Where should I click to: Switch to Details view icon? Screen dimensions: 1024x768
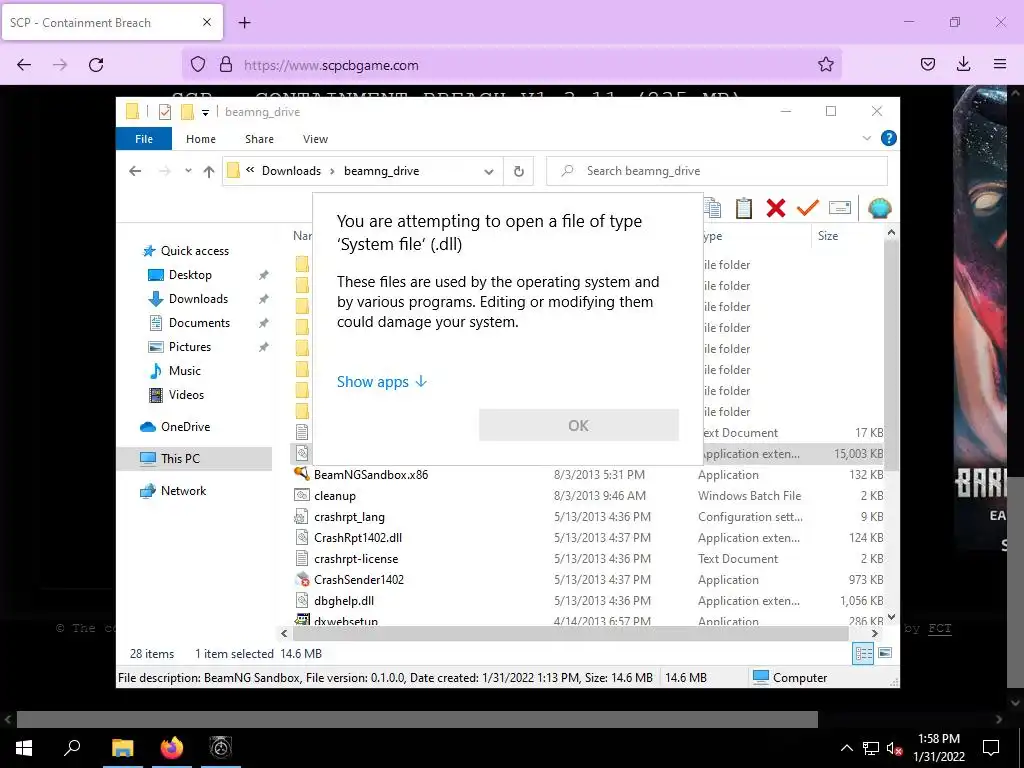point(863,653)
